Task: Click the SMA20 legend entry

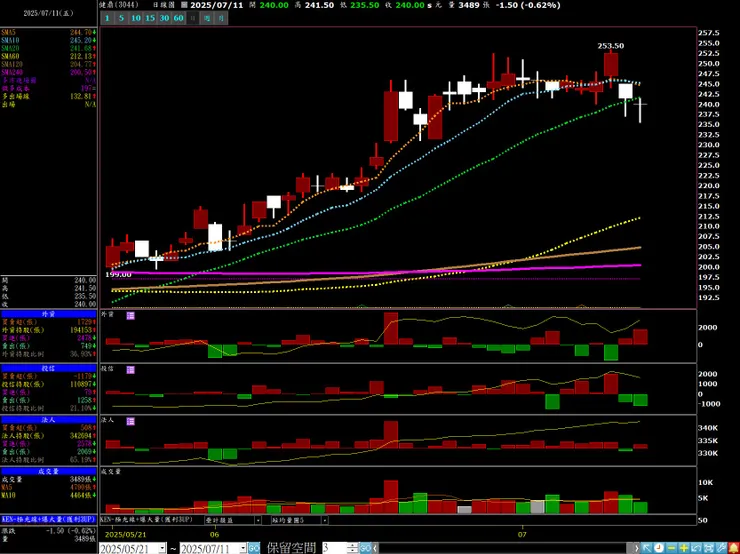Action: click(x=49, y=49)
